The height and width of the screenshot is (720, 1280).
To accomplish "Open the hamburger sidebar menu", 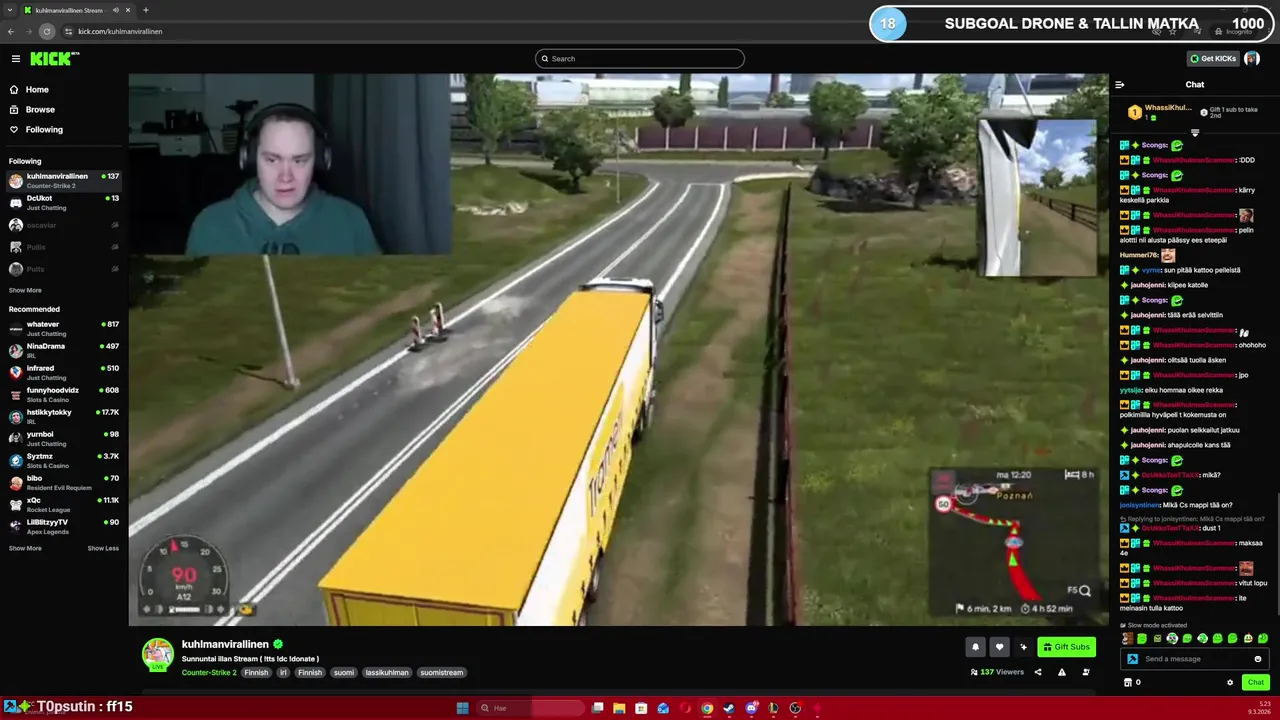I will point(15,59).
